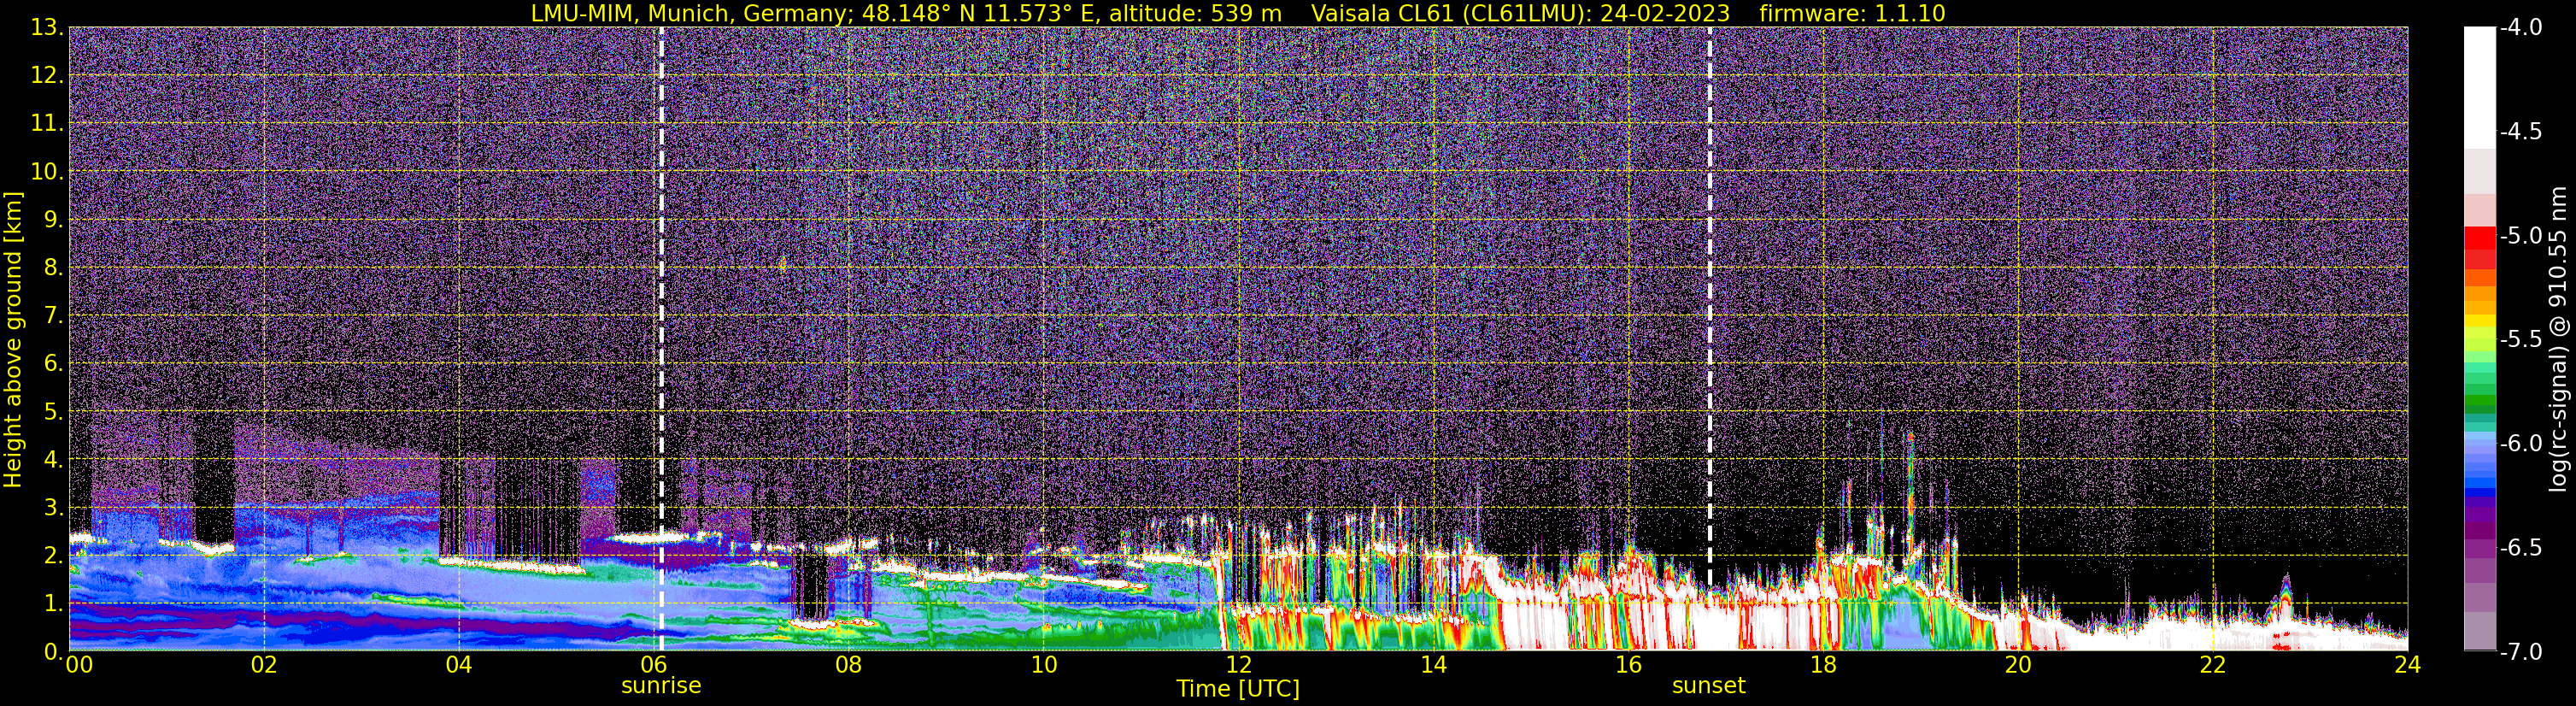This screenshot has width=2576, height=706.
Task: Click the time axis tick label 16
Action: [1628, 665]
